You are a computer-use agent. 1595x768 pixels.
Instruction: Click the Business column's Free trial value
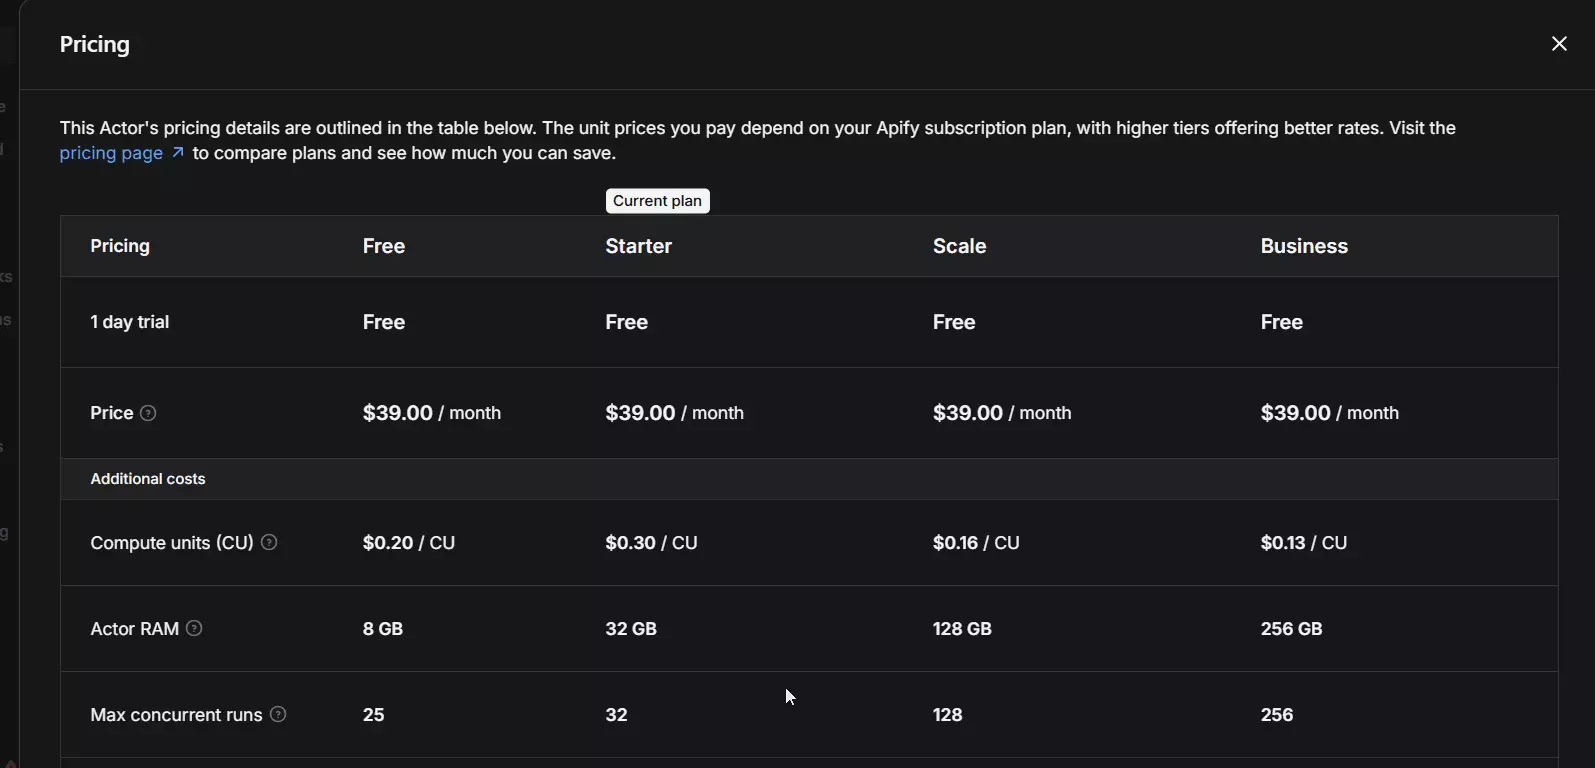coord(1282,322)
